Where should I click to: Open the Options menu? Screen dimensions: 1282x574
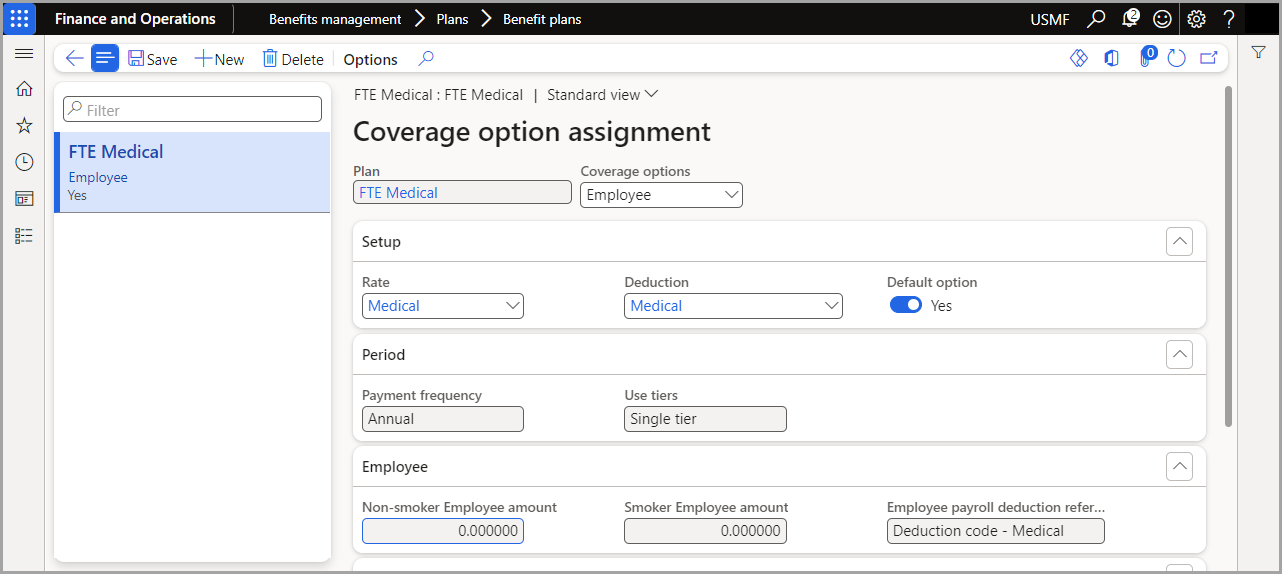pos(371,59)
